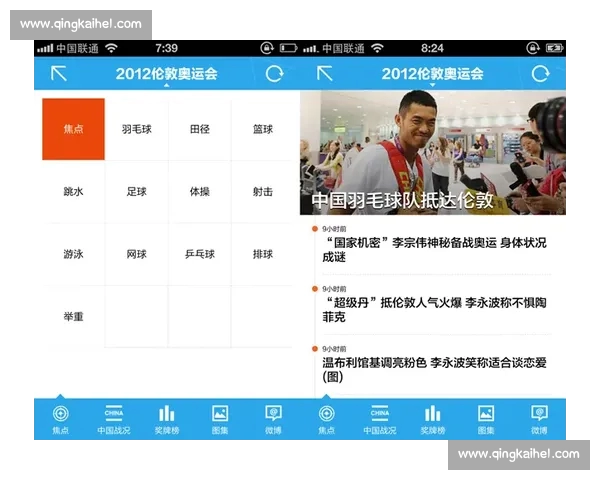600x480 pixels.
Task: Open the 温布利馆基调亮粉色 news article
Action: (x=434, y=369)
